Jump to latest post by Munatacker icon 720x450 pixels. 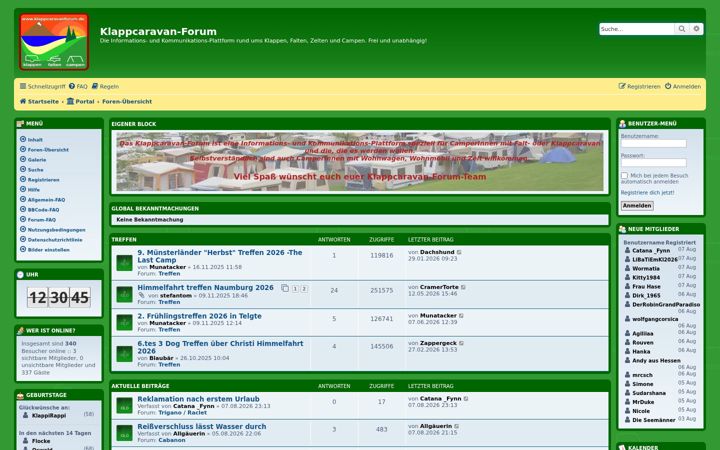[461, 316]
